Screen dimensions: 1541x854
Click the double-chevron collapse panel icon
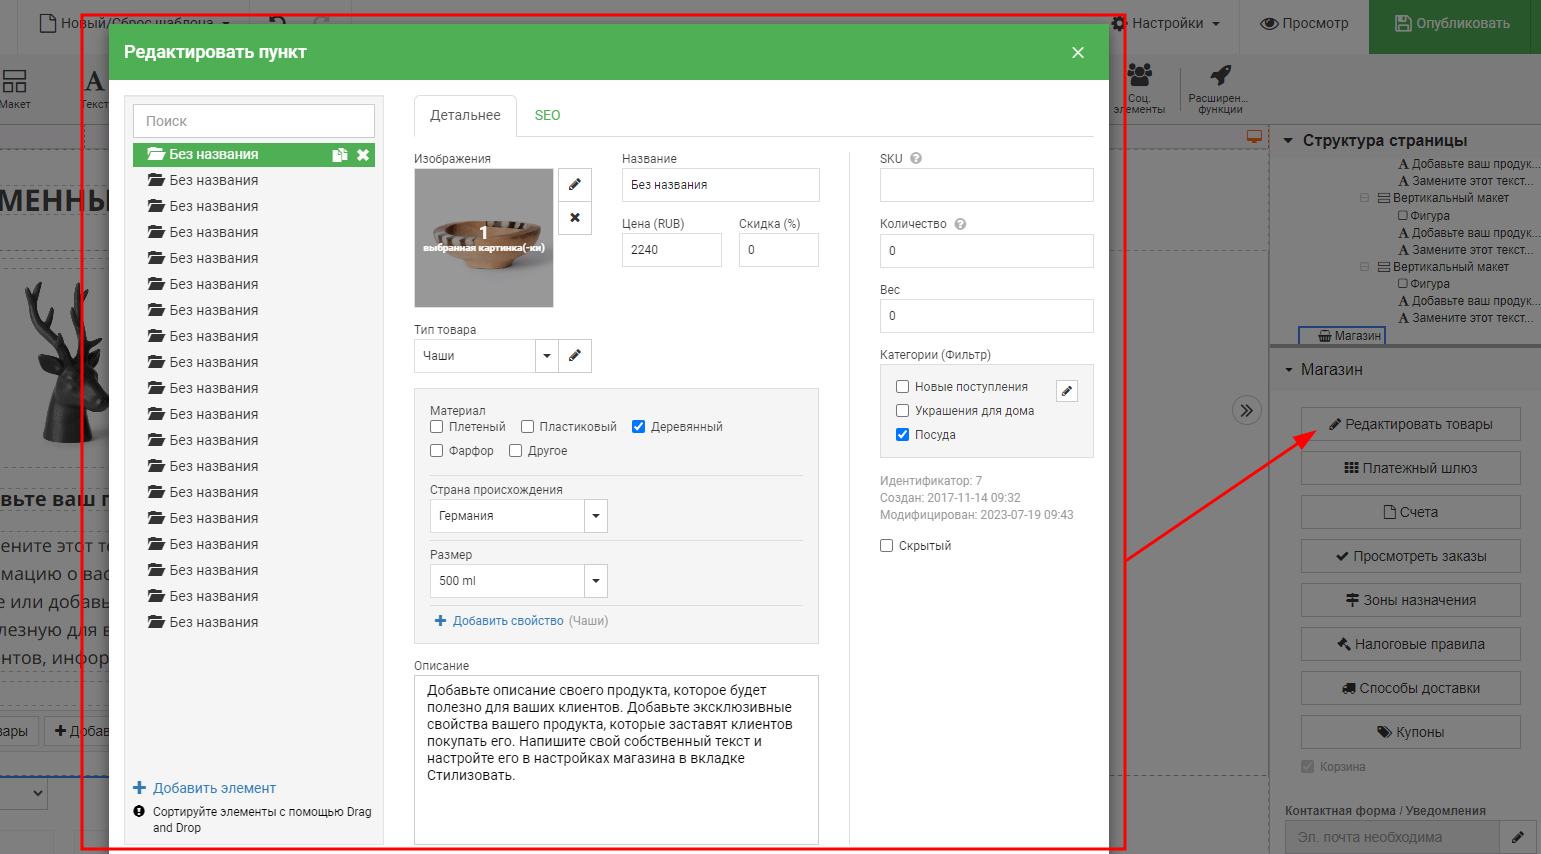(x=1246, y=410)
